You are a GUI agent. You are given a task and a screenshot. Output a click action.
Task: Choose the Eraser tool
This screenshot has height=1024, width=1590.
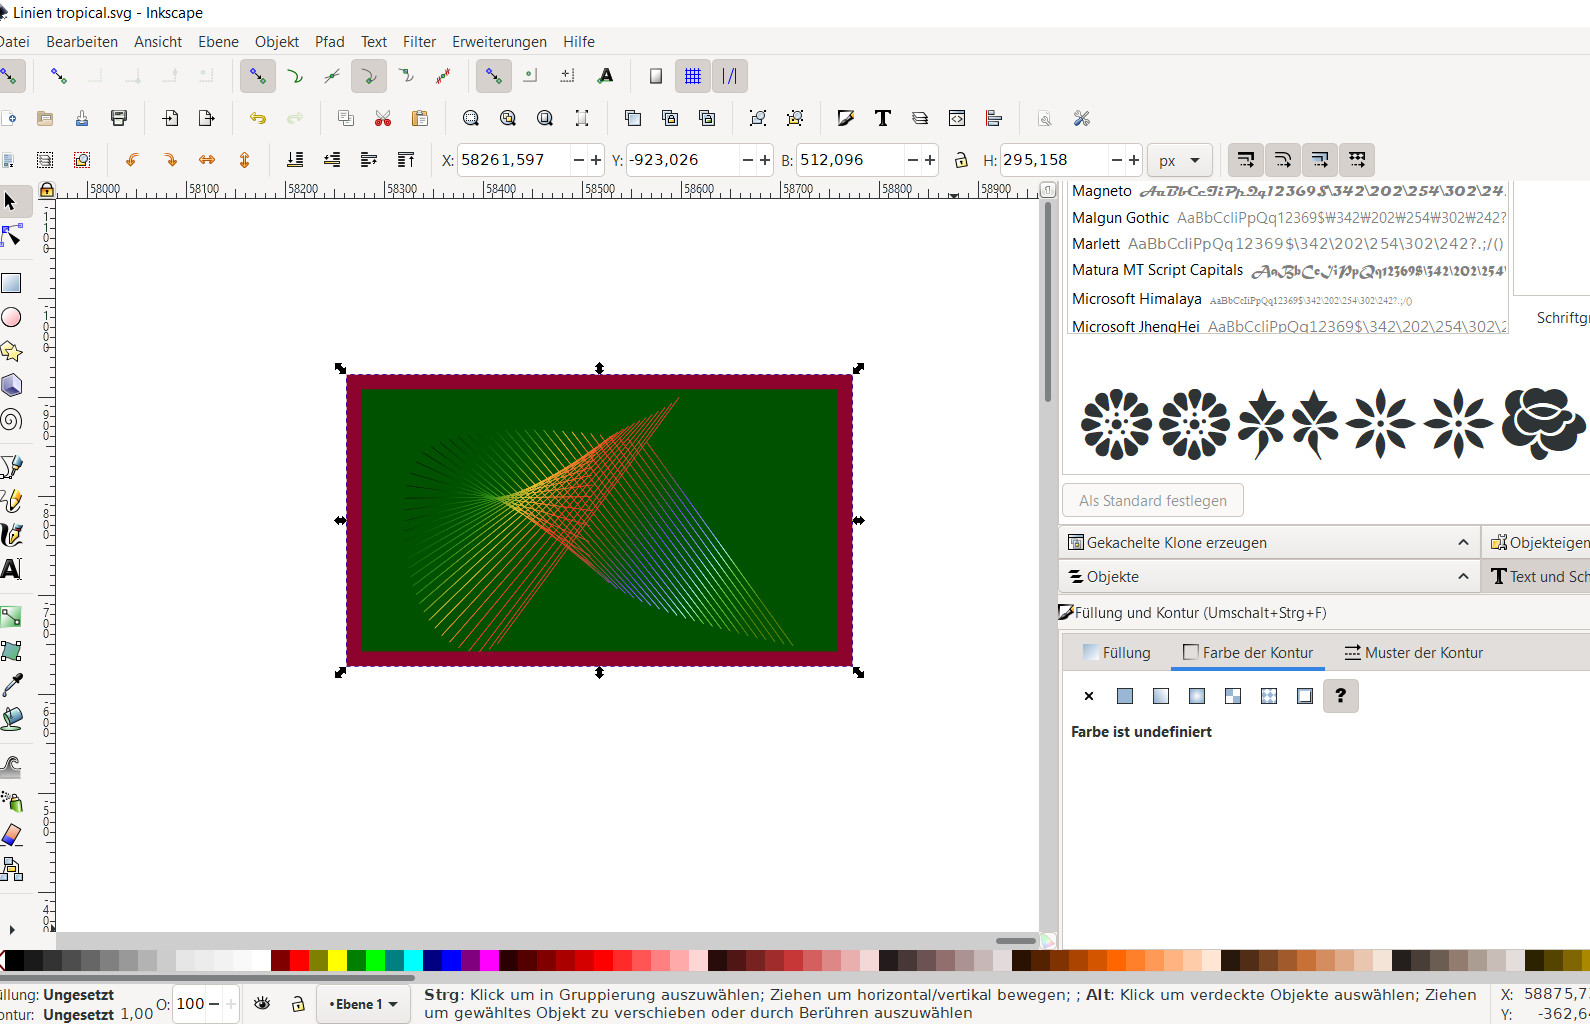(12, 835)
